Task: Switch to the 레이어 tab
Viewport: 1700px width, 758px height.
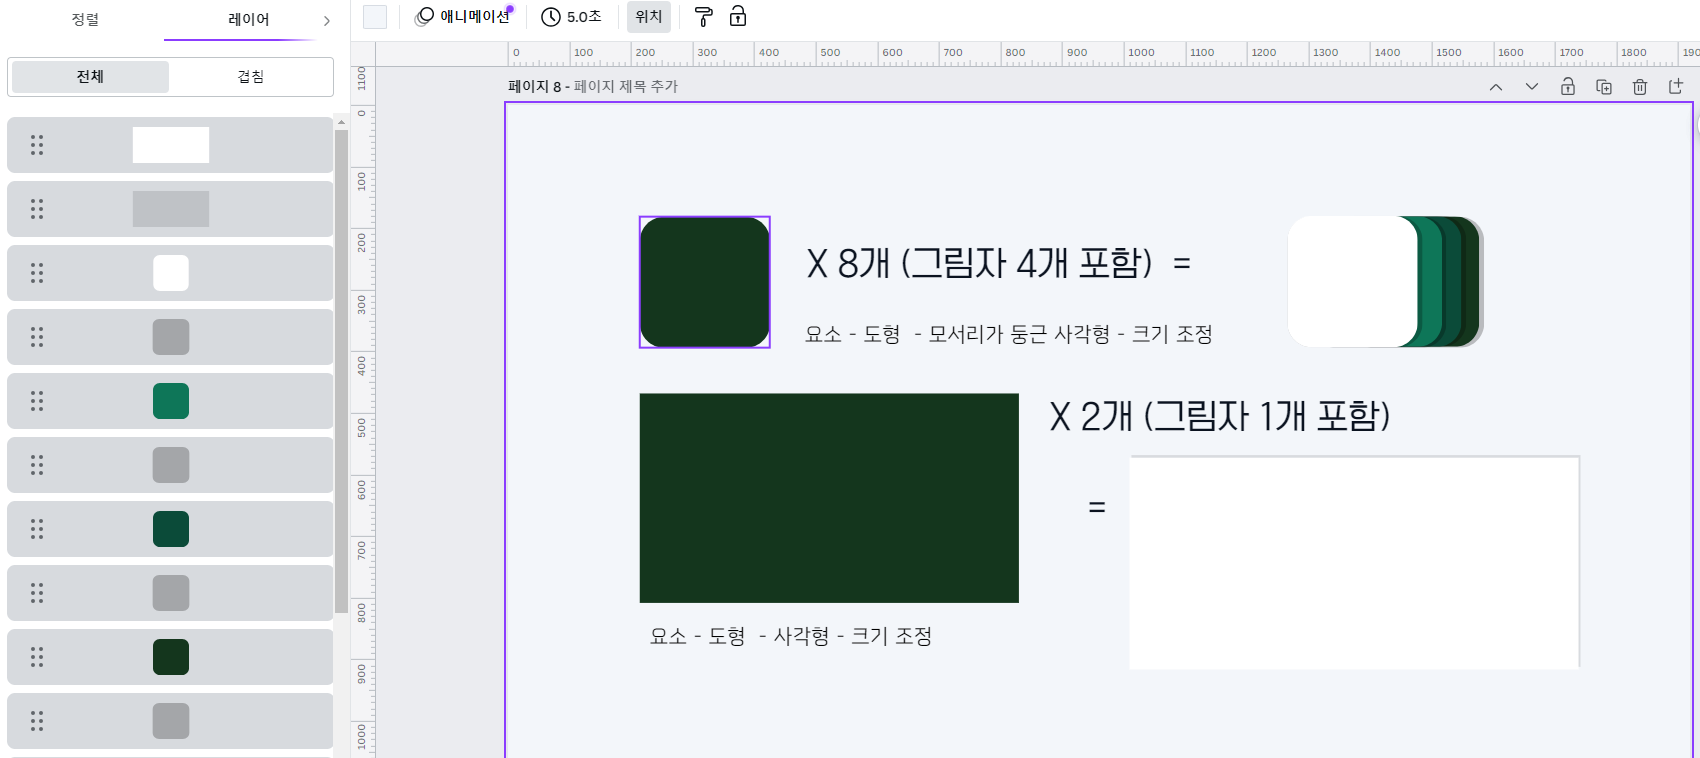Action: tap(248, 19)
